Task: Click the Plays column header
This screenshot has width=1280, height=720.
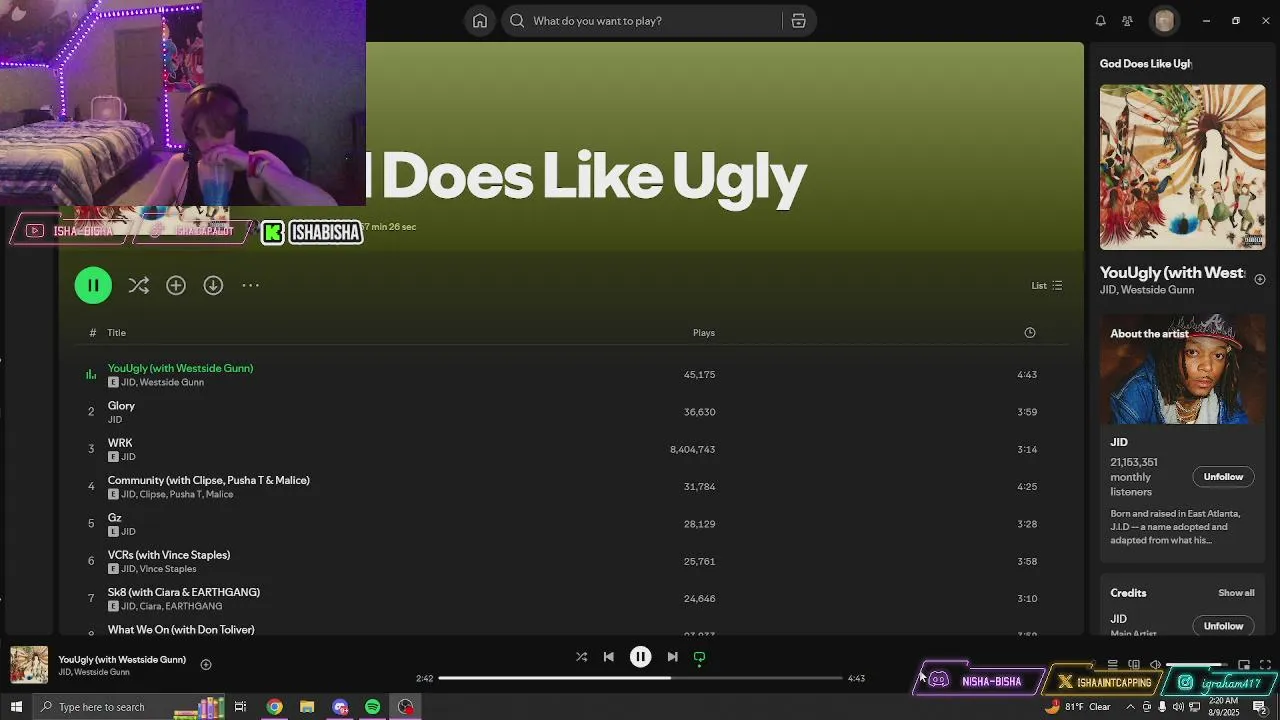Action: 704,333
